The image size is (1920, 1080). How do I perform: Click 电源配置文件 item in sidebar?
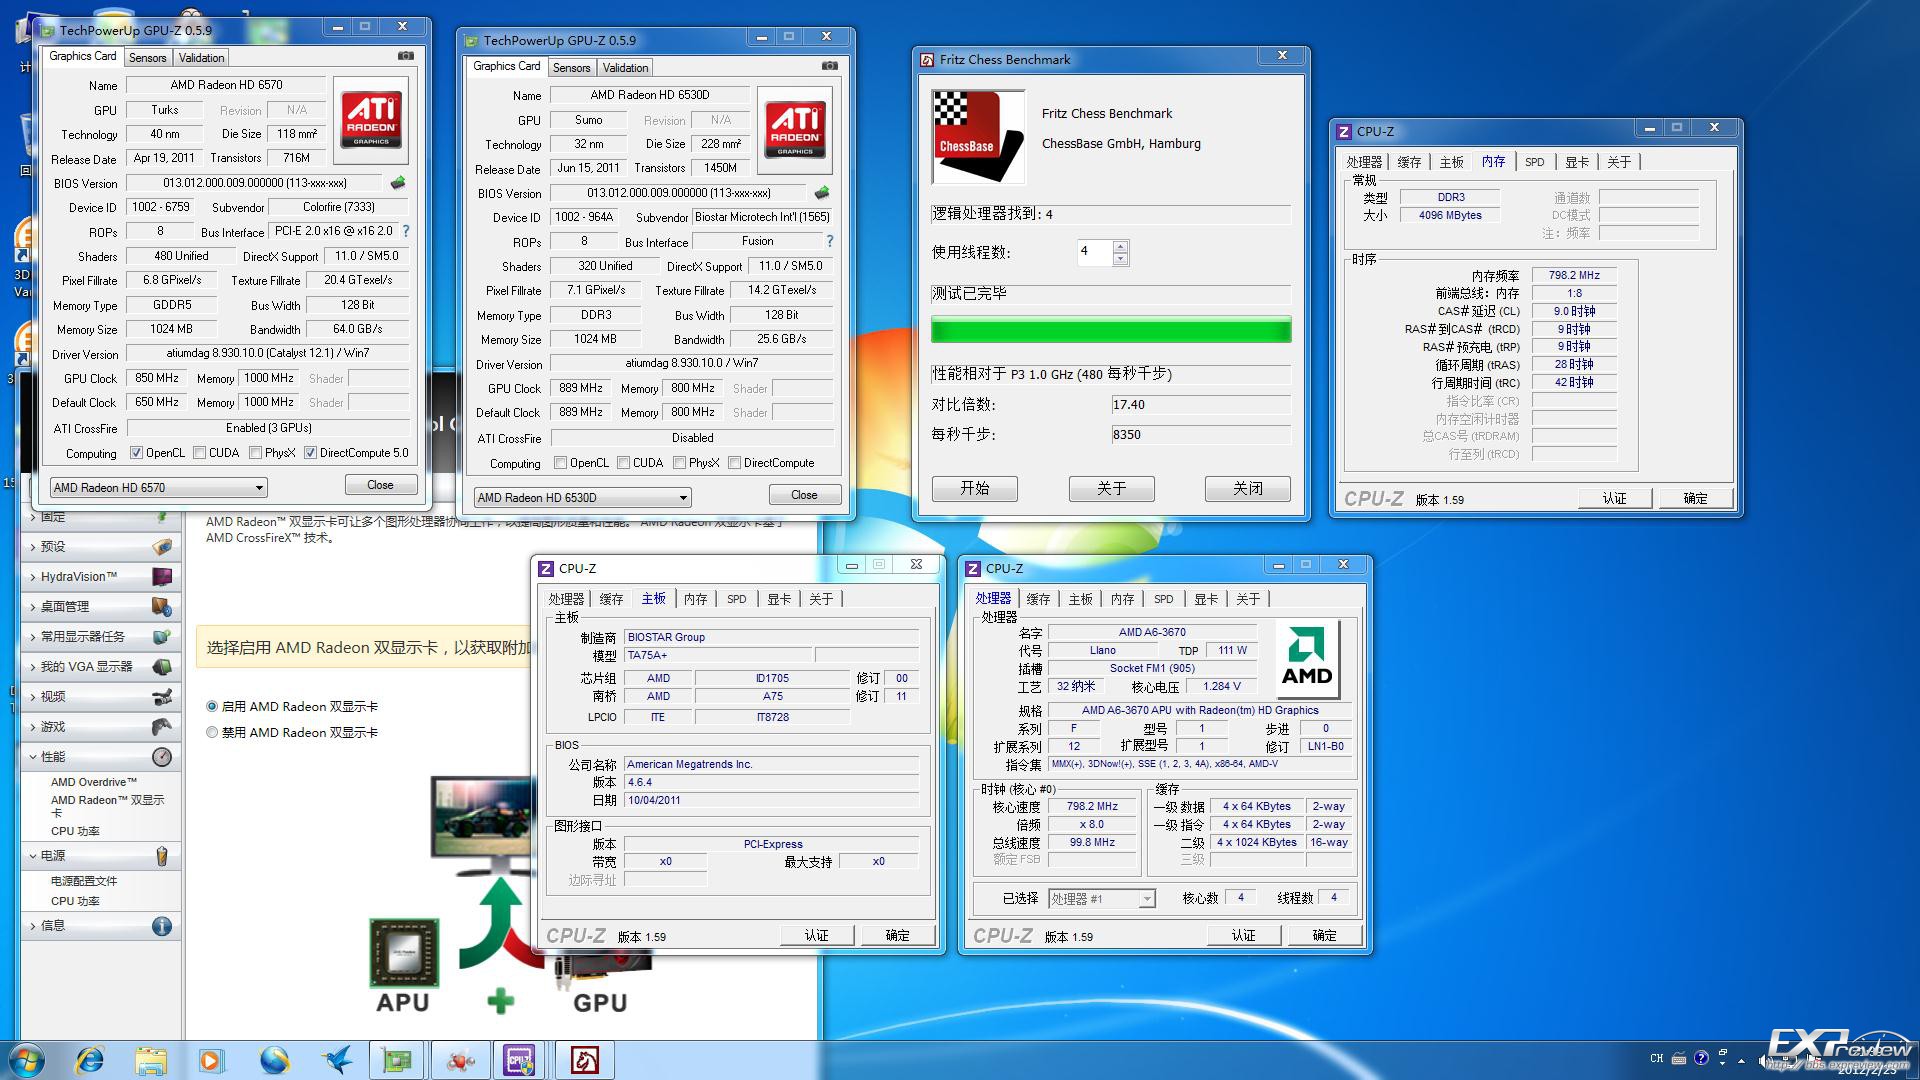point(84,881)
